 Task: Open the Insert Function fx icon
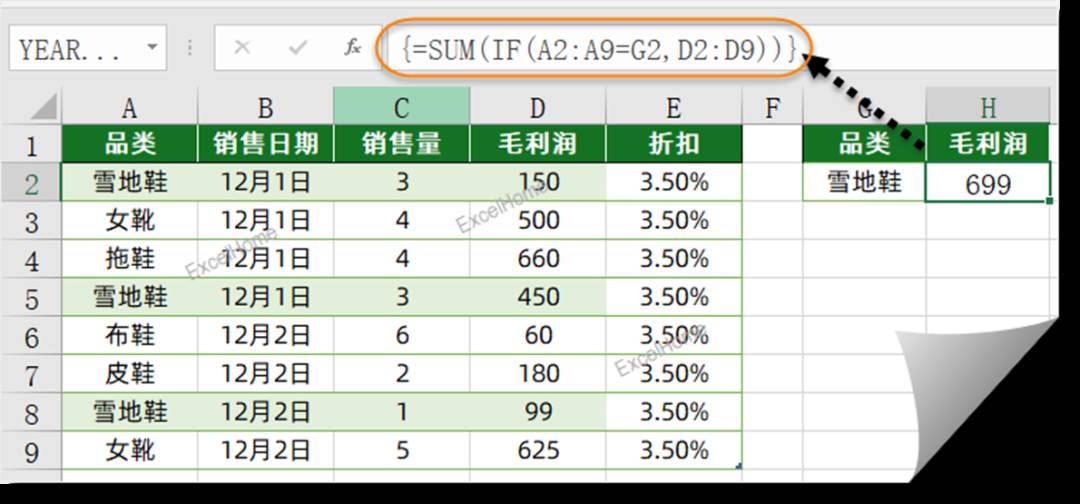click(x=353, y=48)
